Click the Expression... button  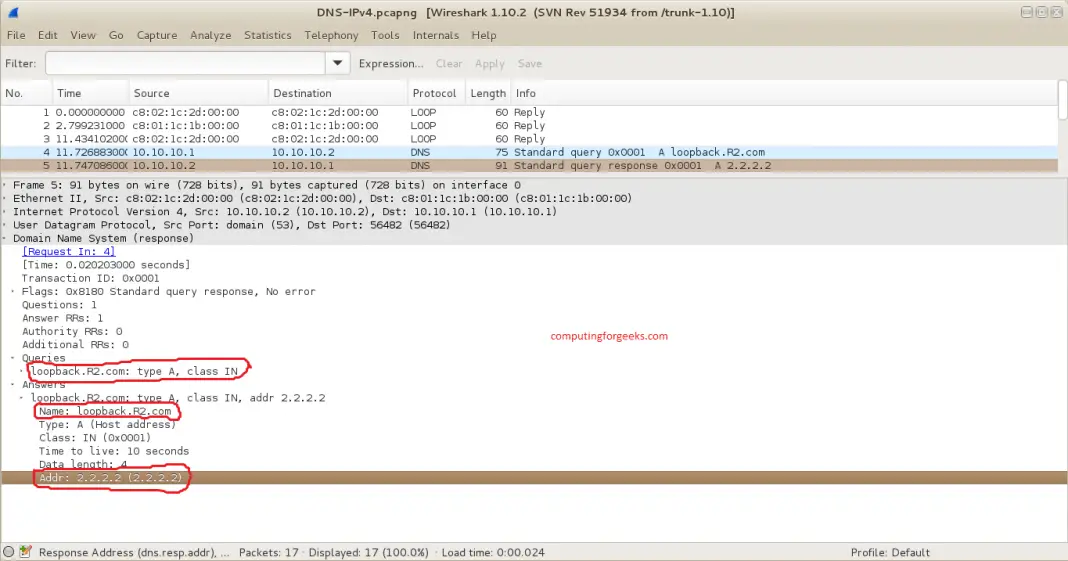391,63
